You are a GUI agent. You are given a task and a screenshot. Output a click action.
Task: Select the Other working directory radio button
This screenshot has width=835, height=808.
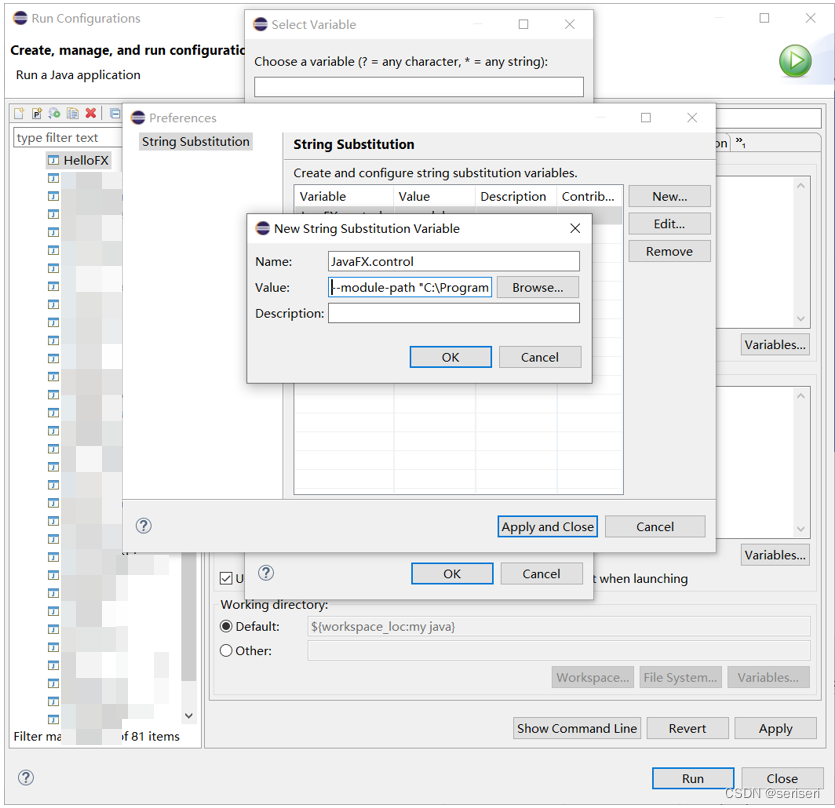click(x=226, y=650)
